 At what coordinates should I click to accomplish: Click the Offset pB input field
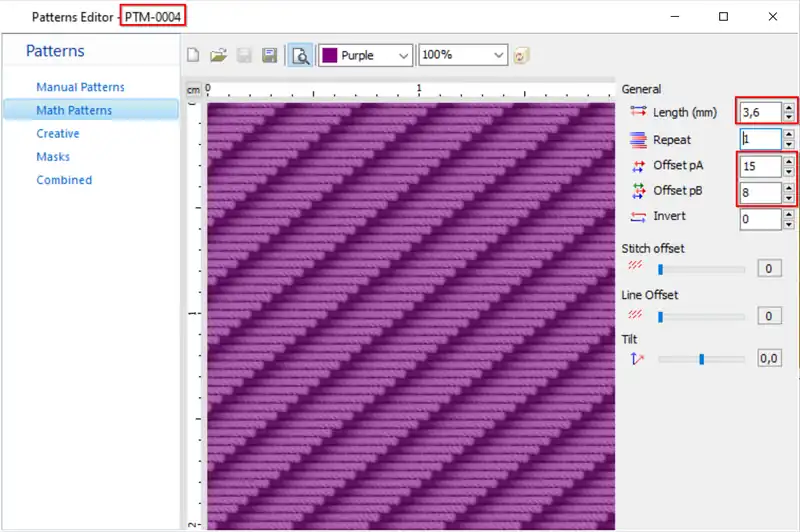pyautogui.click(x=760, y=193)
